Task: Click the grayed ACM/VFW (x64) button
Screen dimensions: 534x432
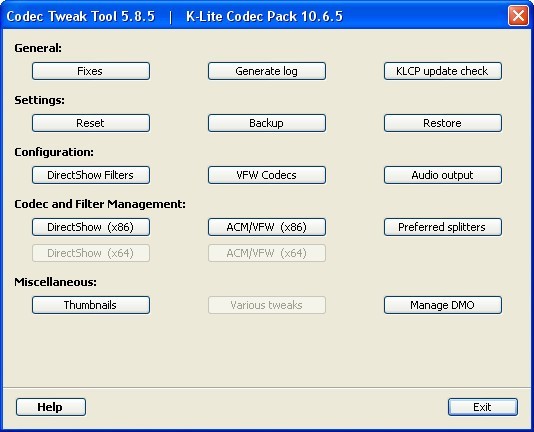Action: click(267, 253)
